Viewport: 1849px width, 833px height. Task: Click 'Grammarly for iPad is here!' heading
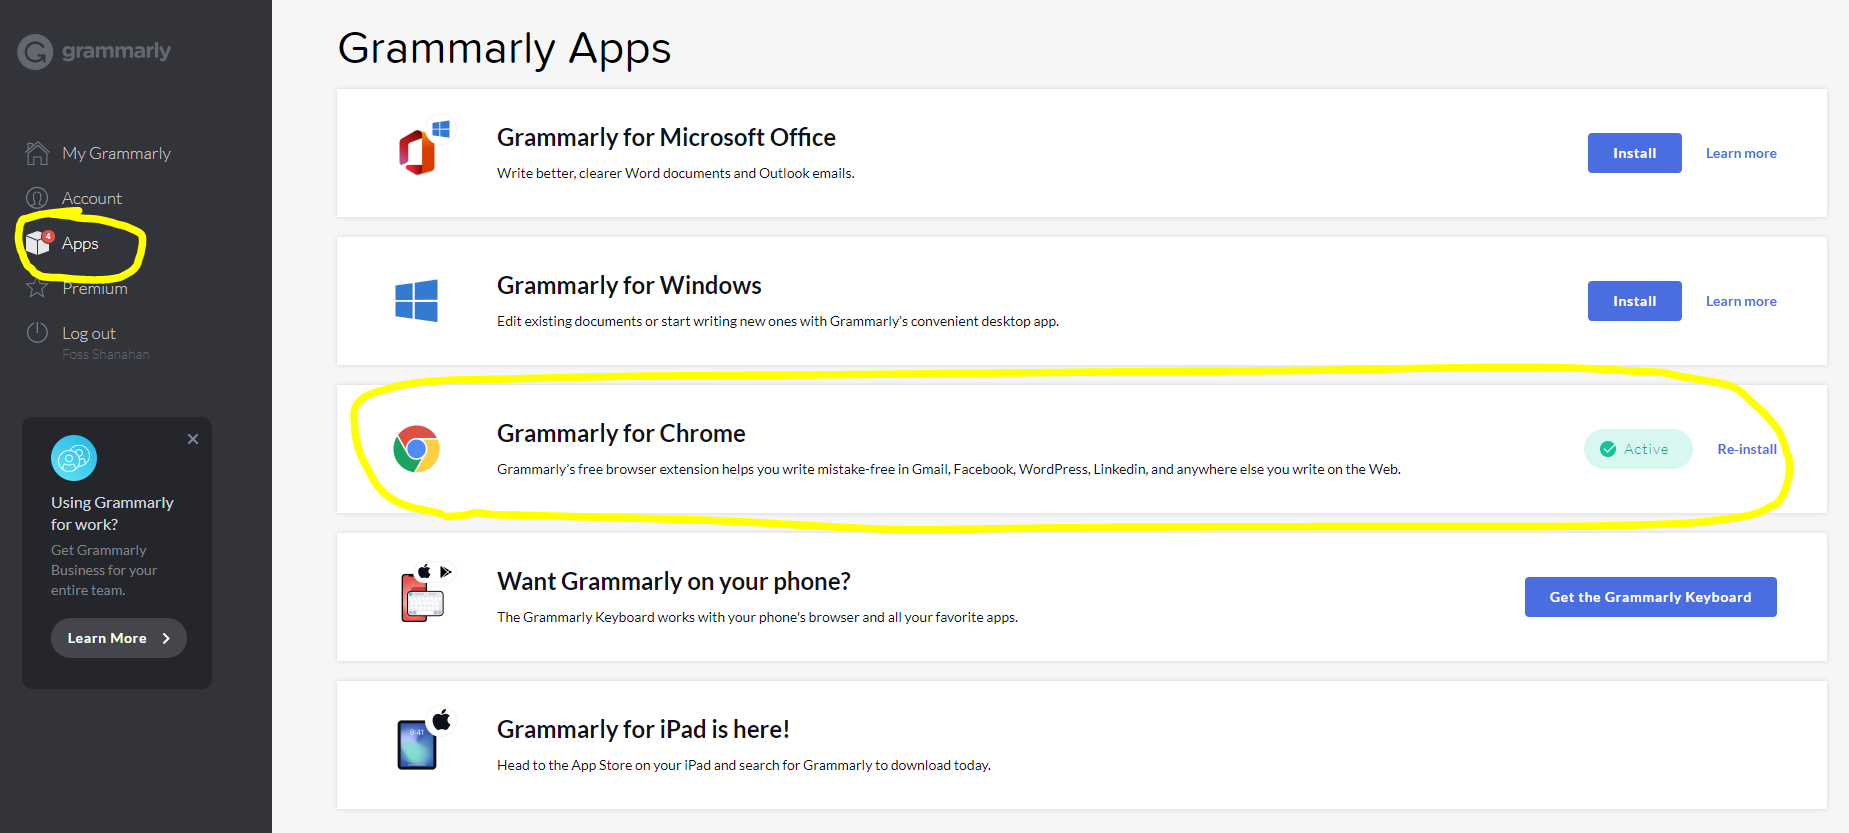coord(643,729)
